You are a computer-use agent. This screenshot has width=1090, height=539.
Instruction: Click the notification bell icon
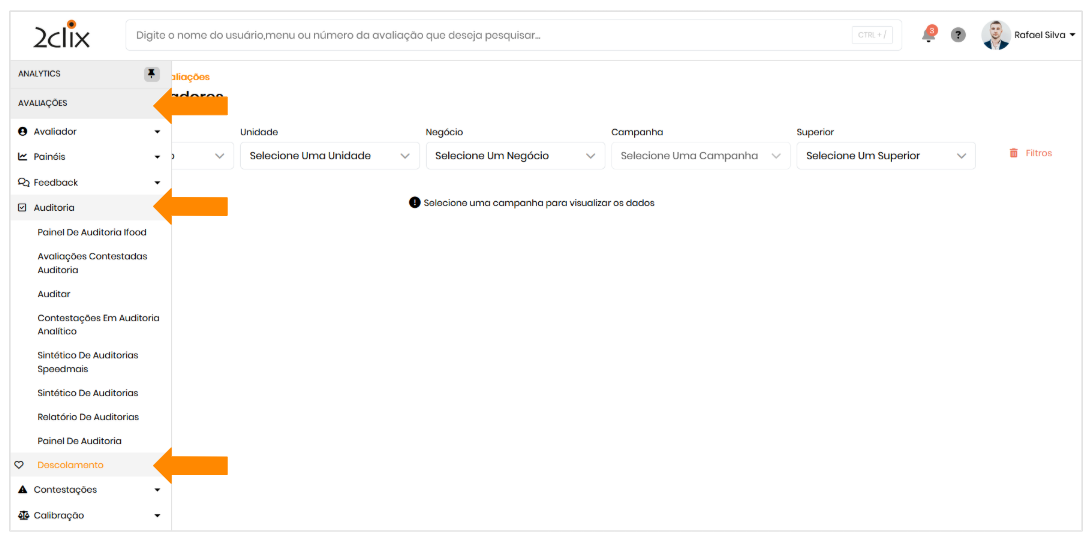(929, 36)
